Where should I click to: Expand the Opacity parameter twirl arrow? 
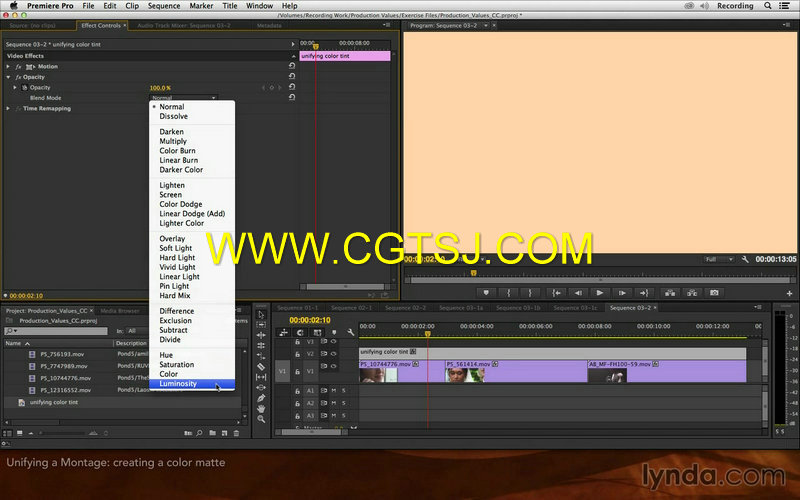coord(15,87)
